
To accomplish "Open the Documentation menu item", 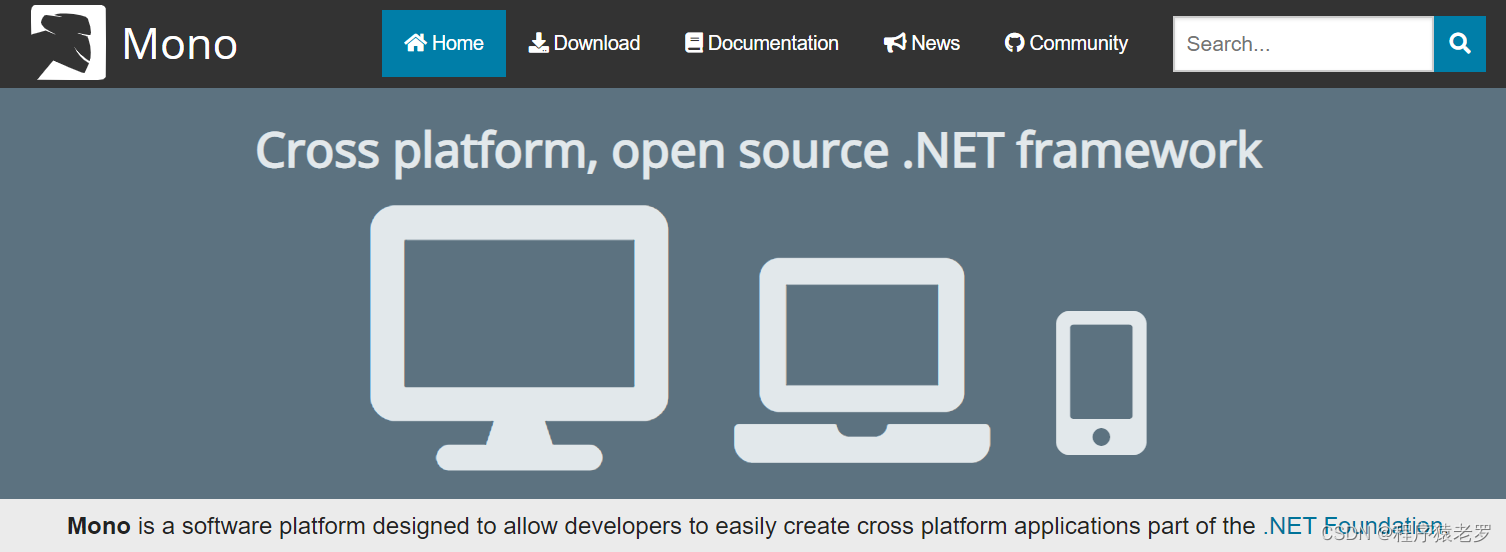I will coord(762,43).
